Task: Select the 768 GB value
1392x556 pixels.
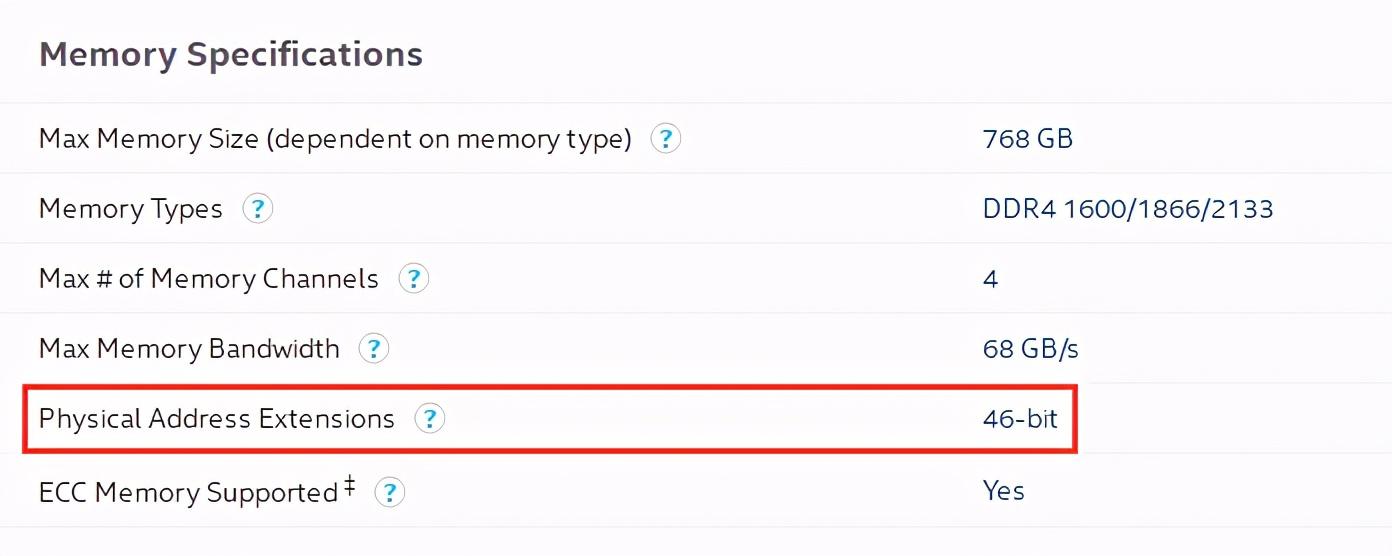Action: tap(1027, 139)
